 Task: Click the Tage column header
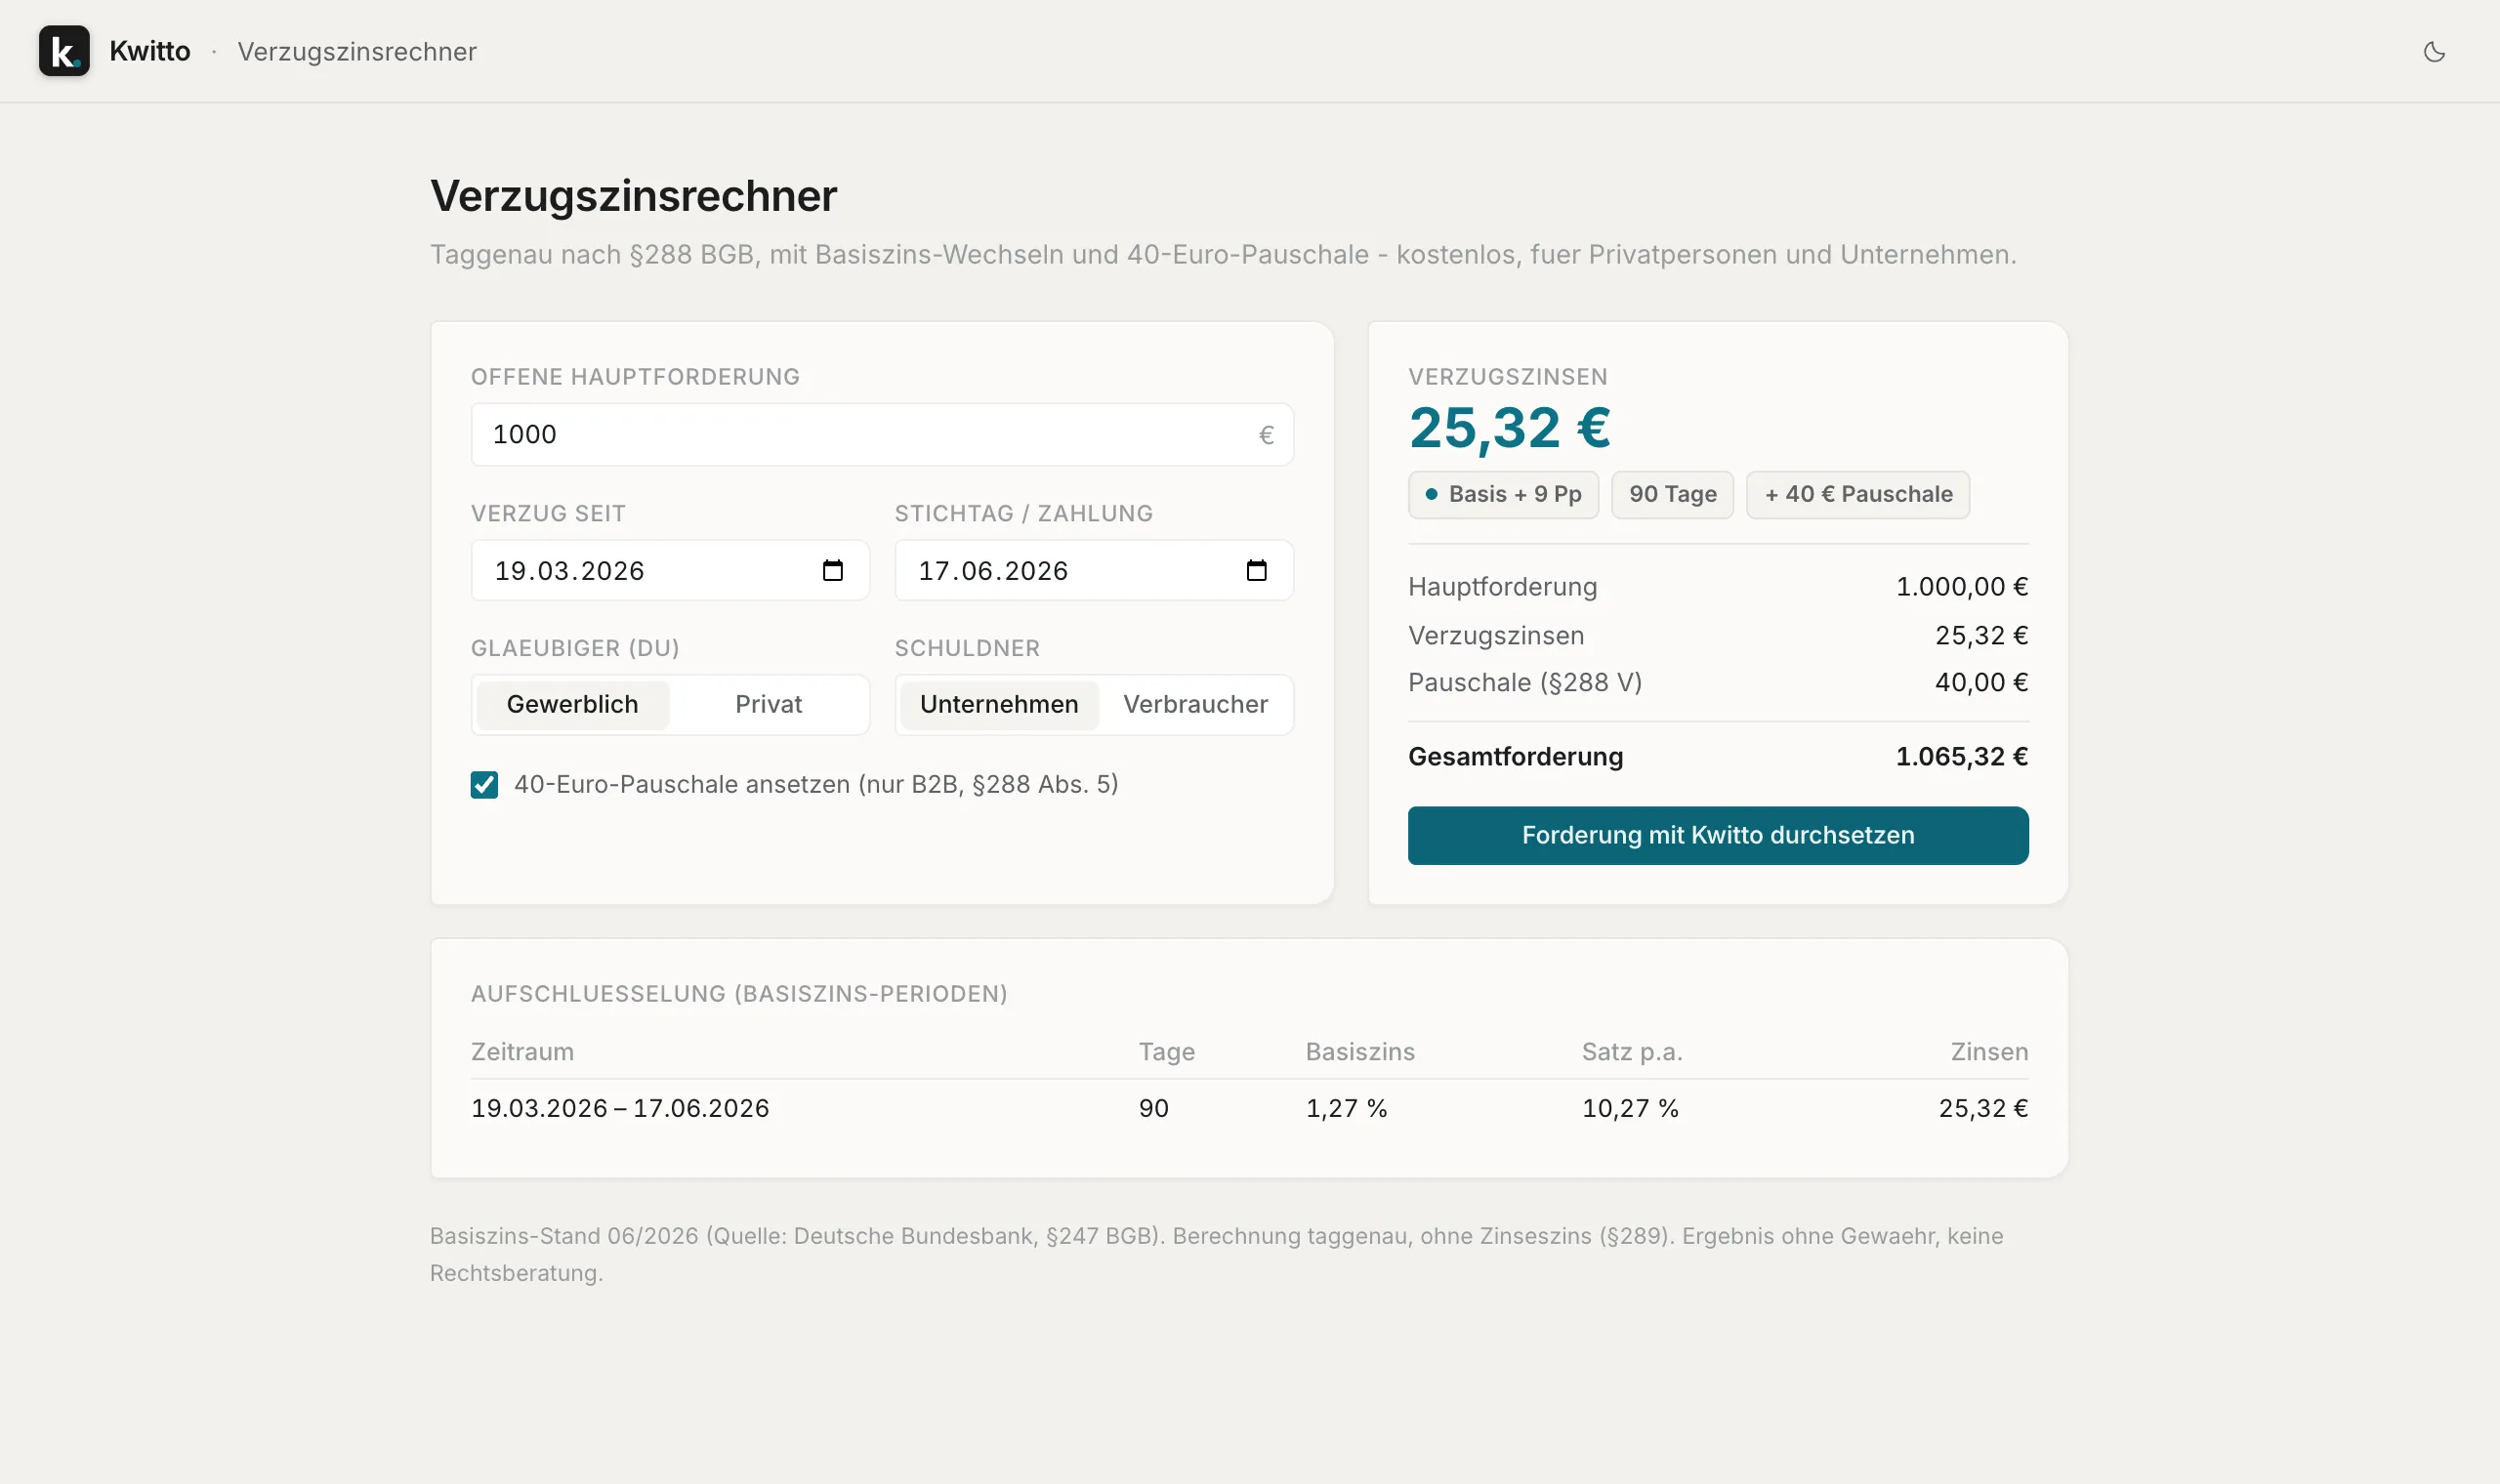click(x=1167, y=1052)
